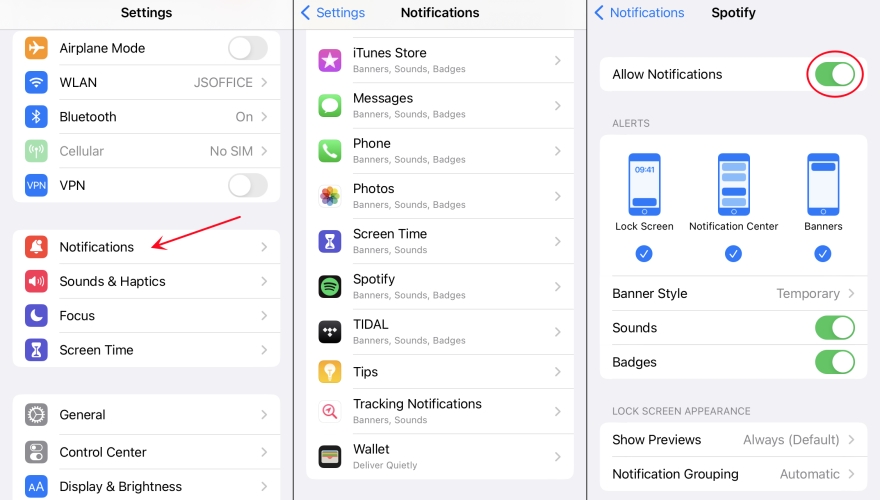Uncheck the Lock Screen checkmark
This screenshot has width=880, height=500.
644,254
